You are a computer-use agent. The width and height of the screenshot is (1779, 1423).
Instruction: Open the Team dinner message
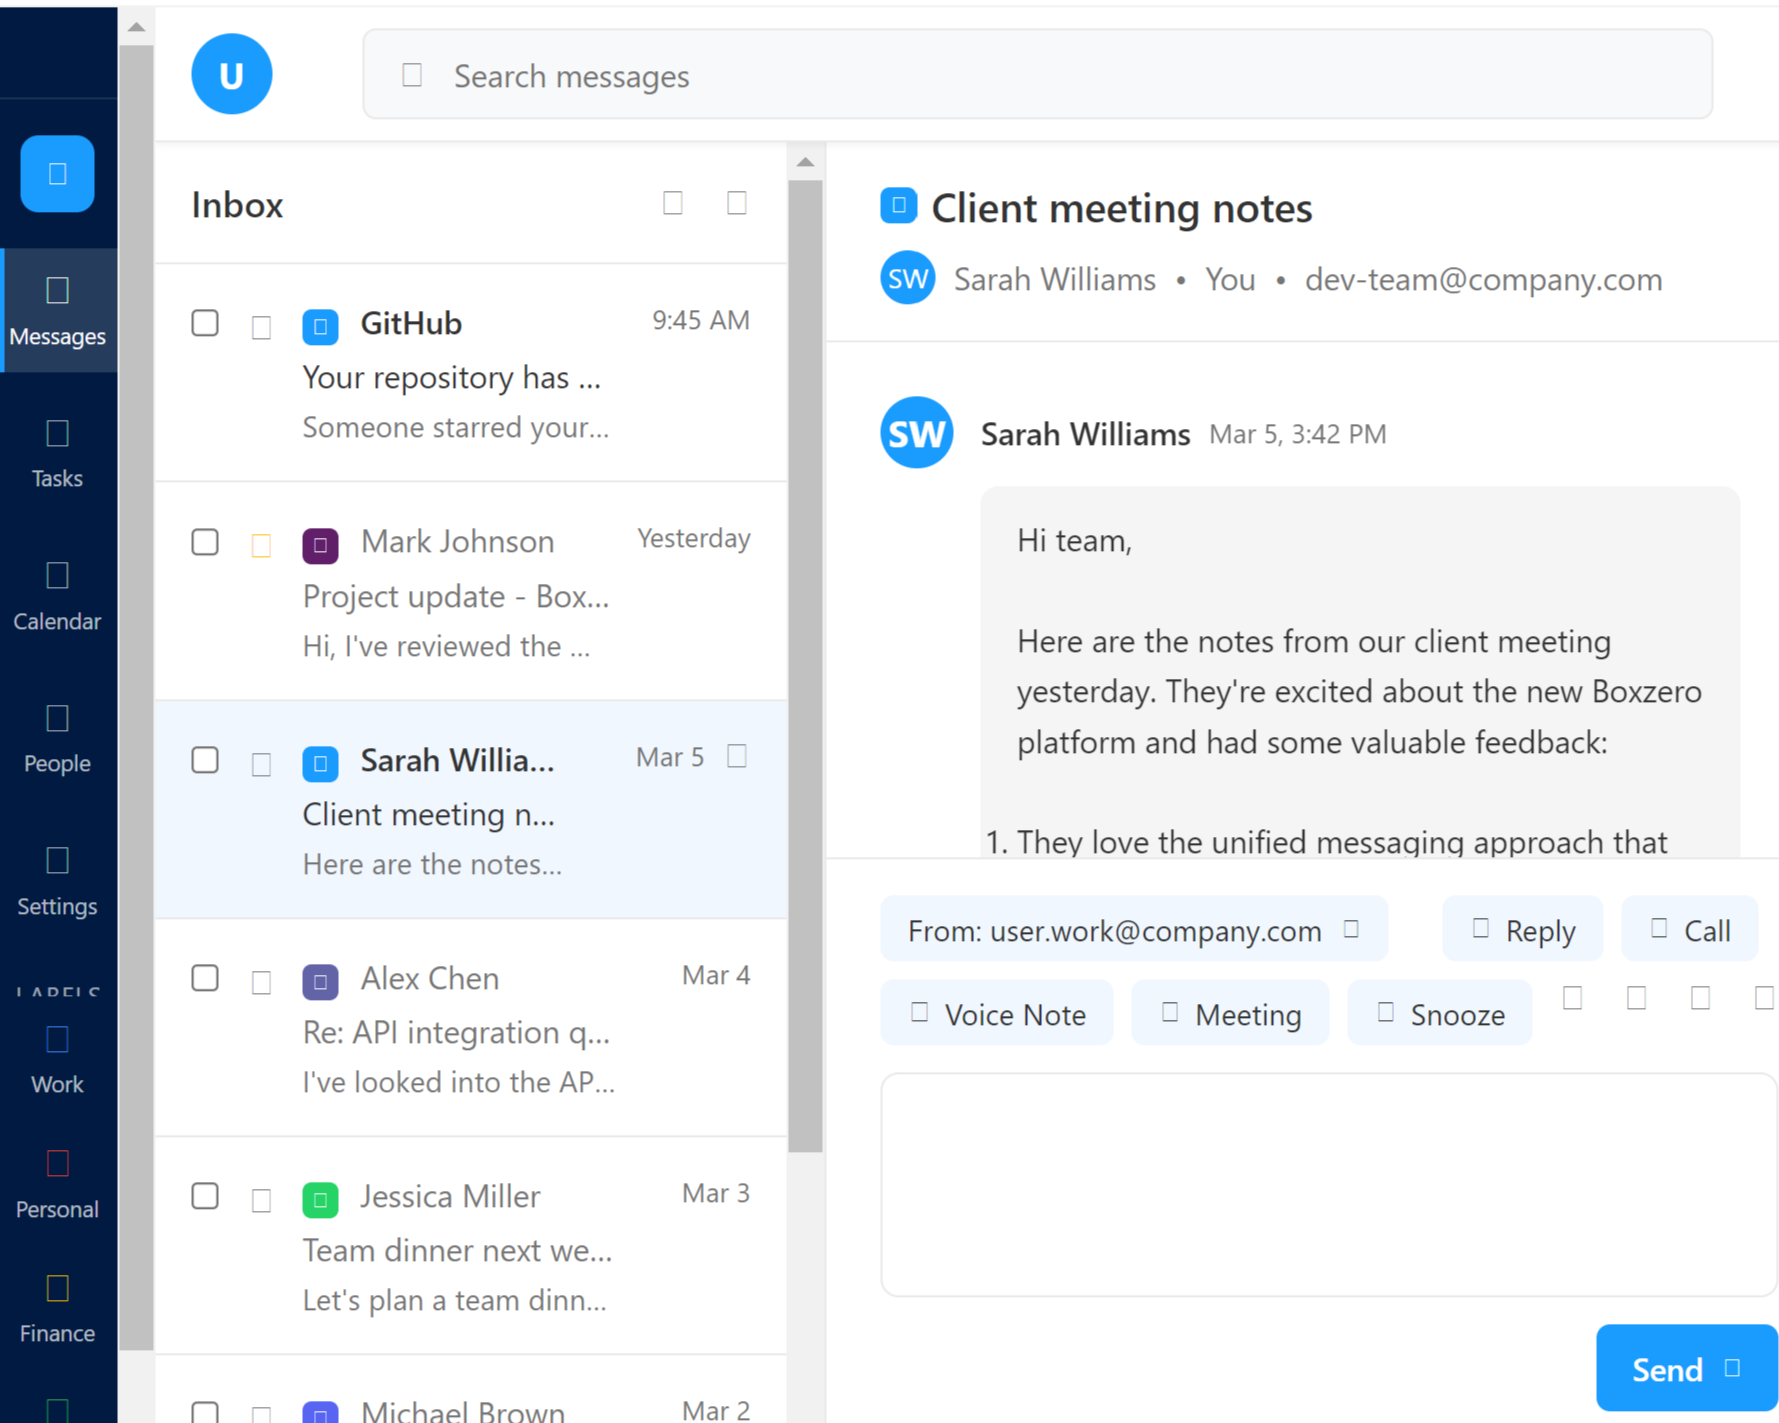(x=471, y=1246)
